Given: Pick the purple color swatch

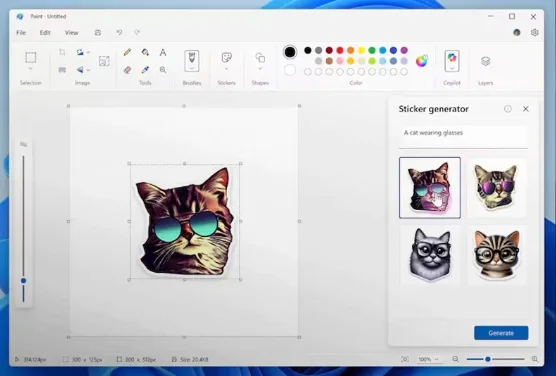Looking at the screenshot, I should click(x=404, y=50).
